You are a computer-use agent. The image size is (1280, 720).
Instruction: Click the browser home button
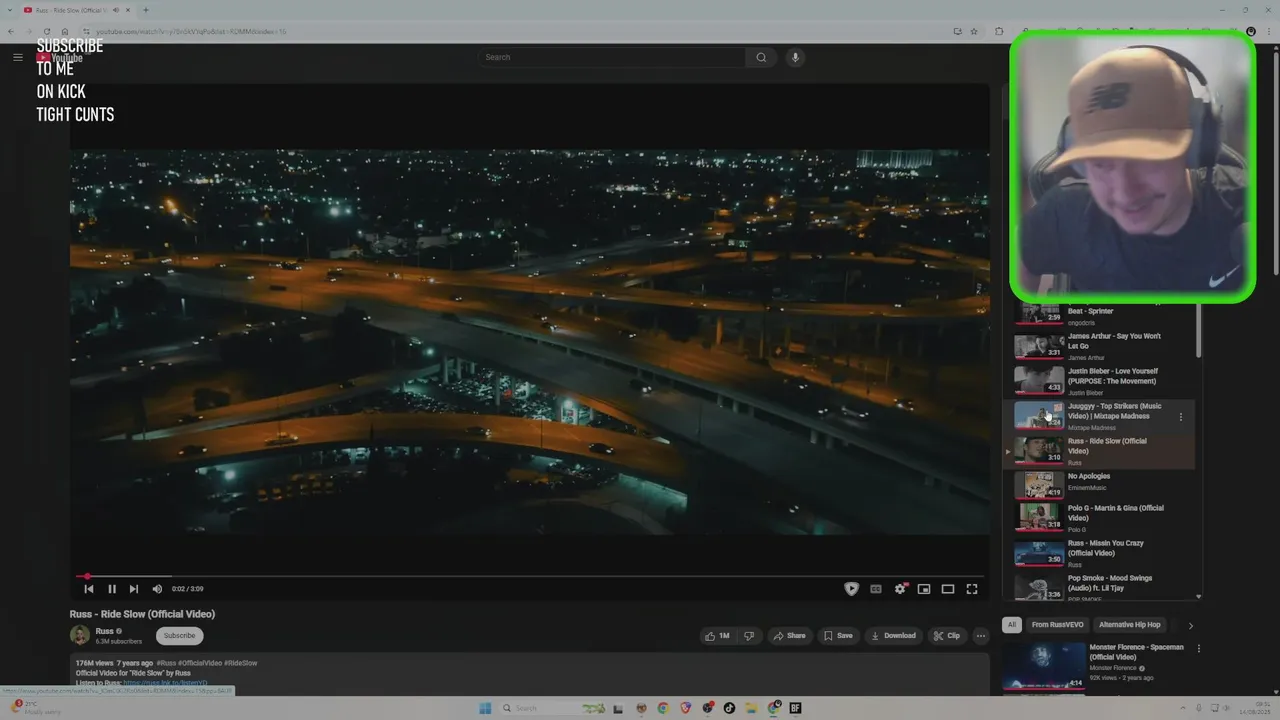coord(65,31)
